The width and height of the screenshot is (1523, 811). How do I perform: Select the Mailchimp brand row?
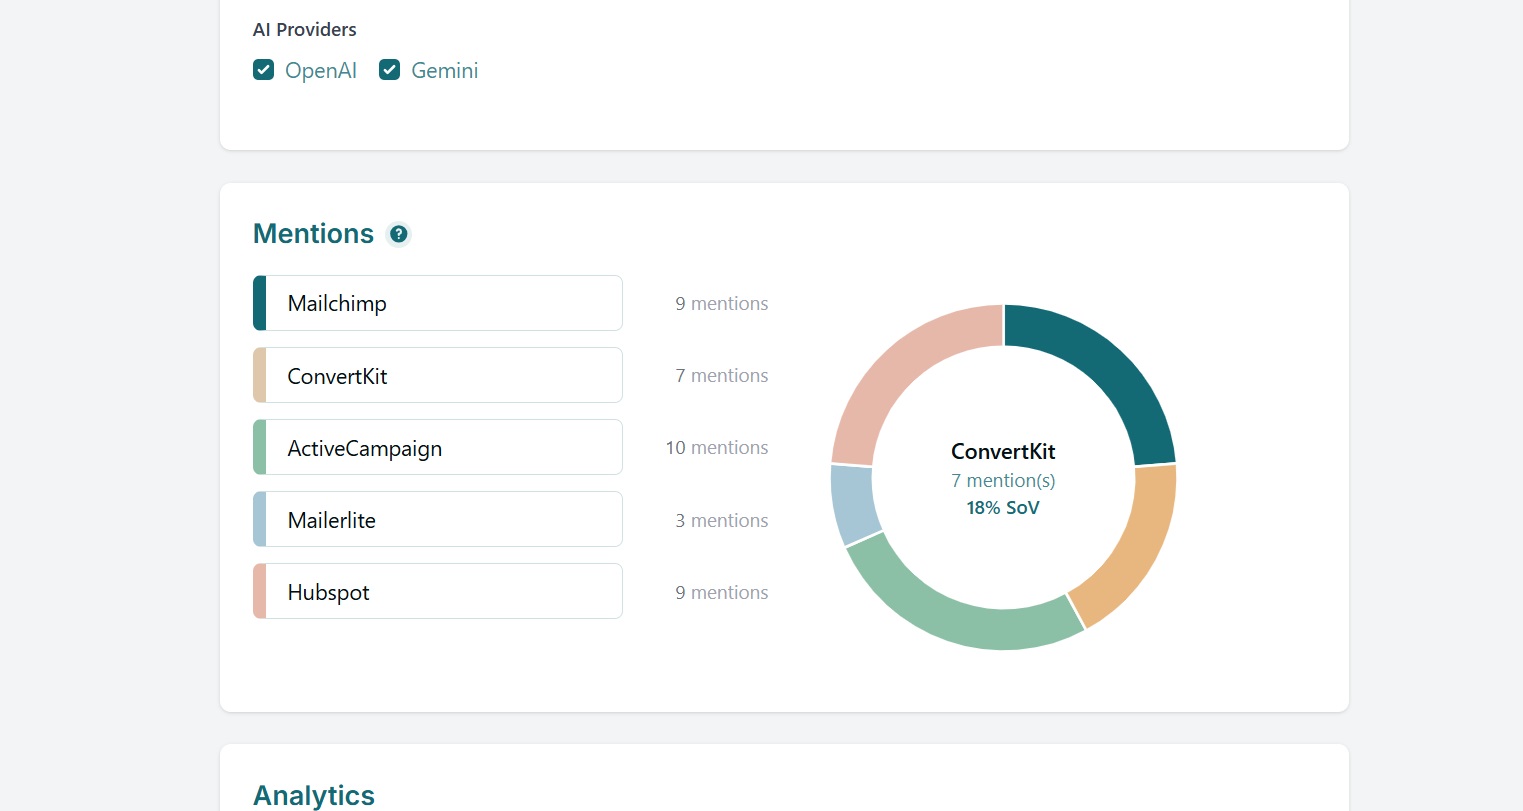pyautogui.click(x=438, y=303)
